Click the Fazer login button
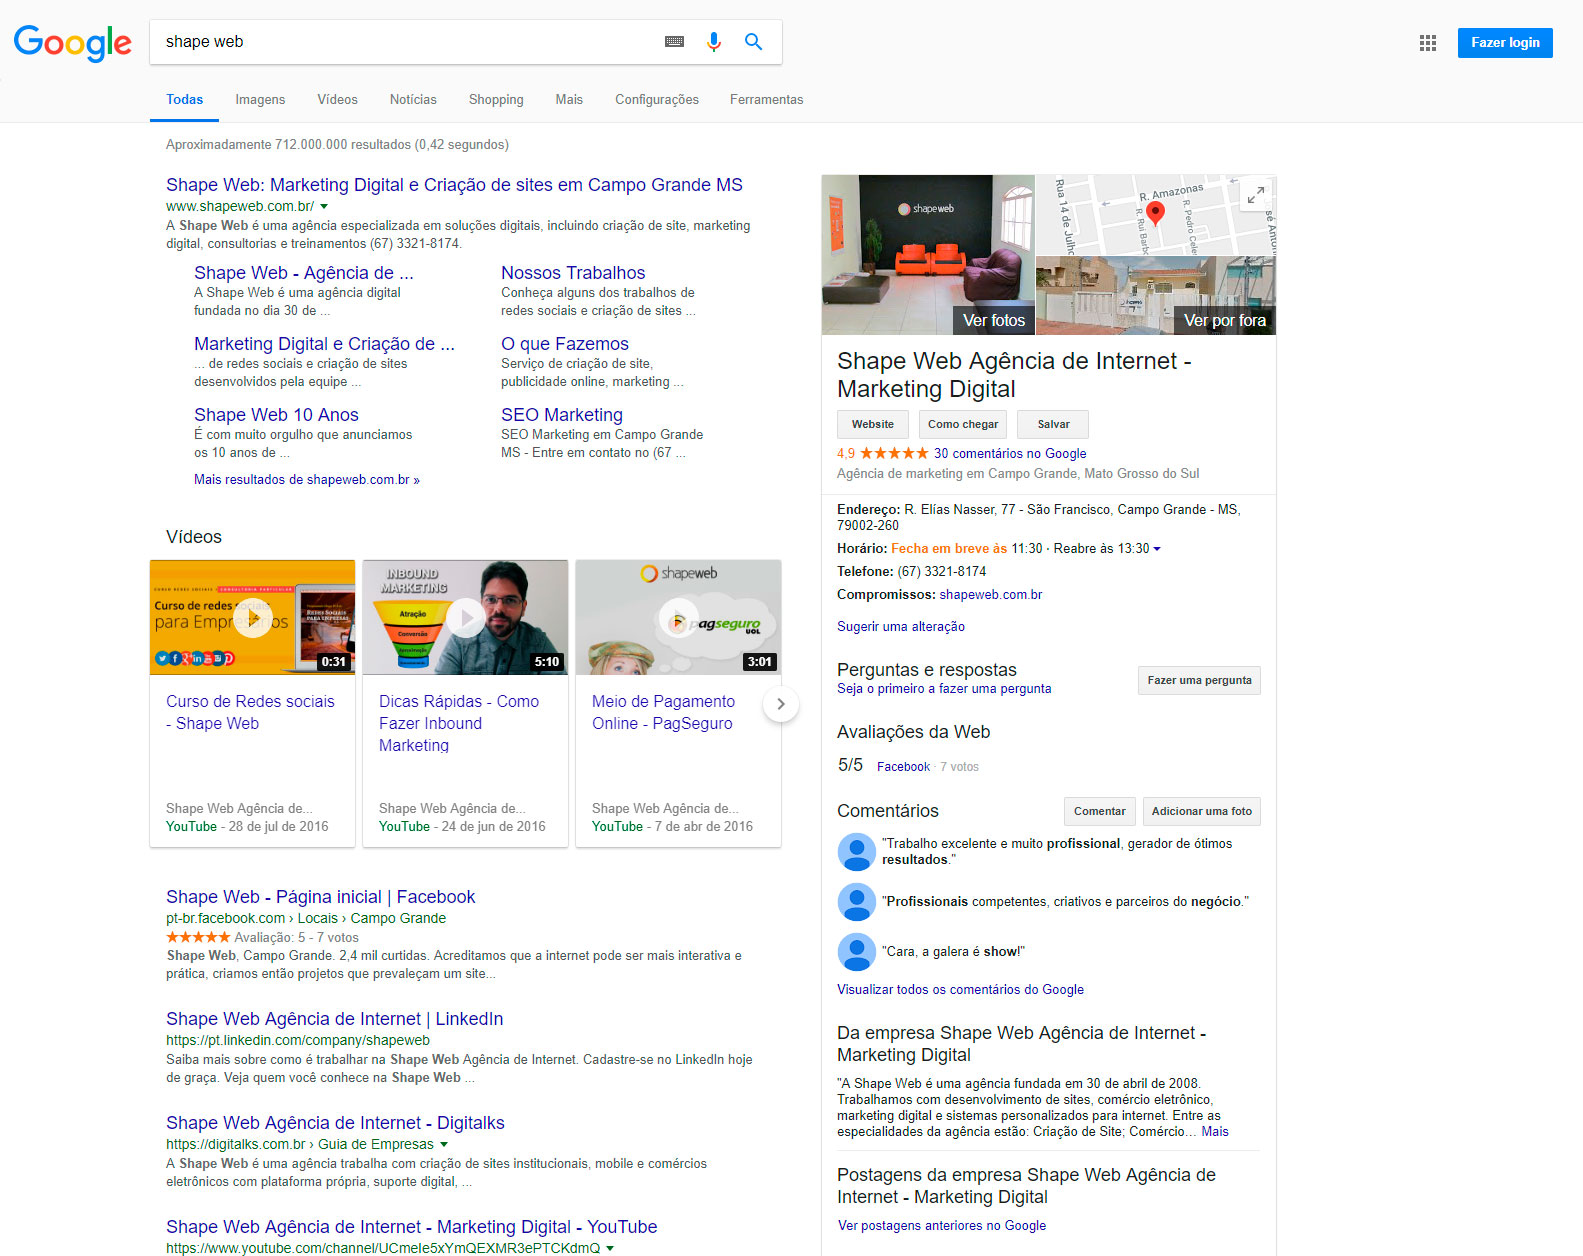Screen dimensions: 1583x1256 tap(1505, 43)
